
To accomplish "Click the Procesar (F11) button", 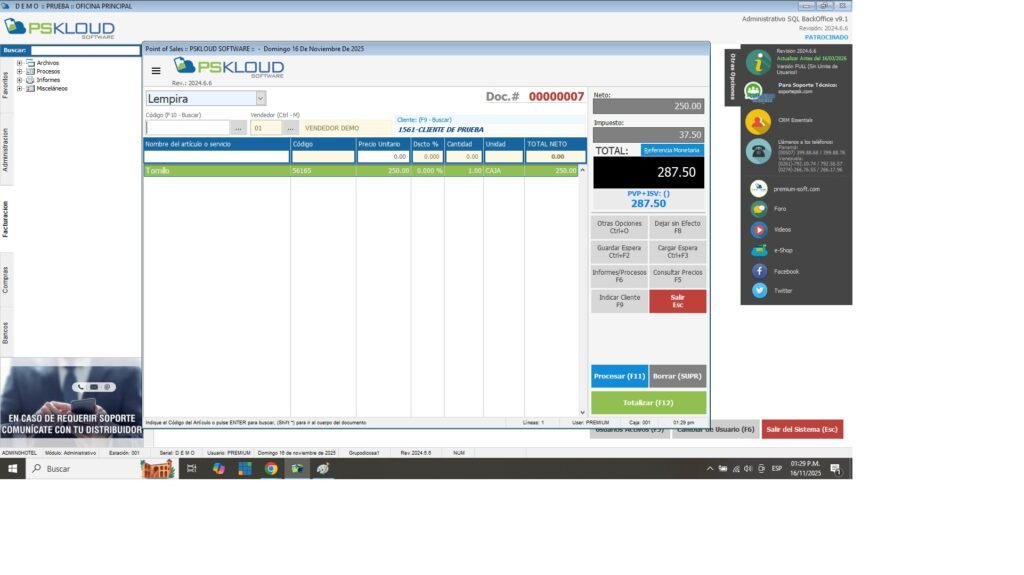I will pyautogui.click(x=619, y=376).
